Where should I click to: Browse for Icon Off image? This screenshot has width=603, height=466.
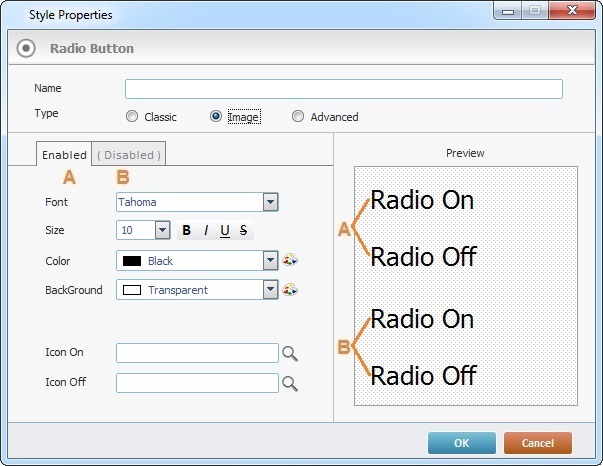click(x=290, y=383)
